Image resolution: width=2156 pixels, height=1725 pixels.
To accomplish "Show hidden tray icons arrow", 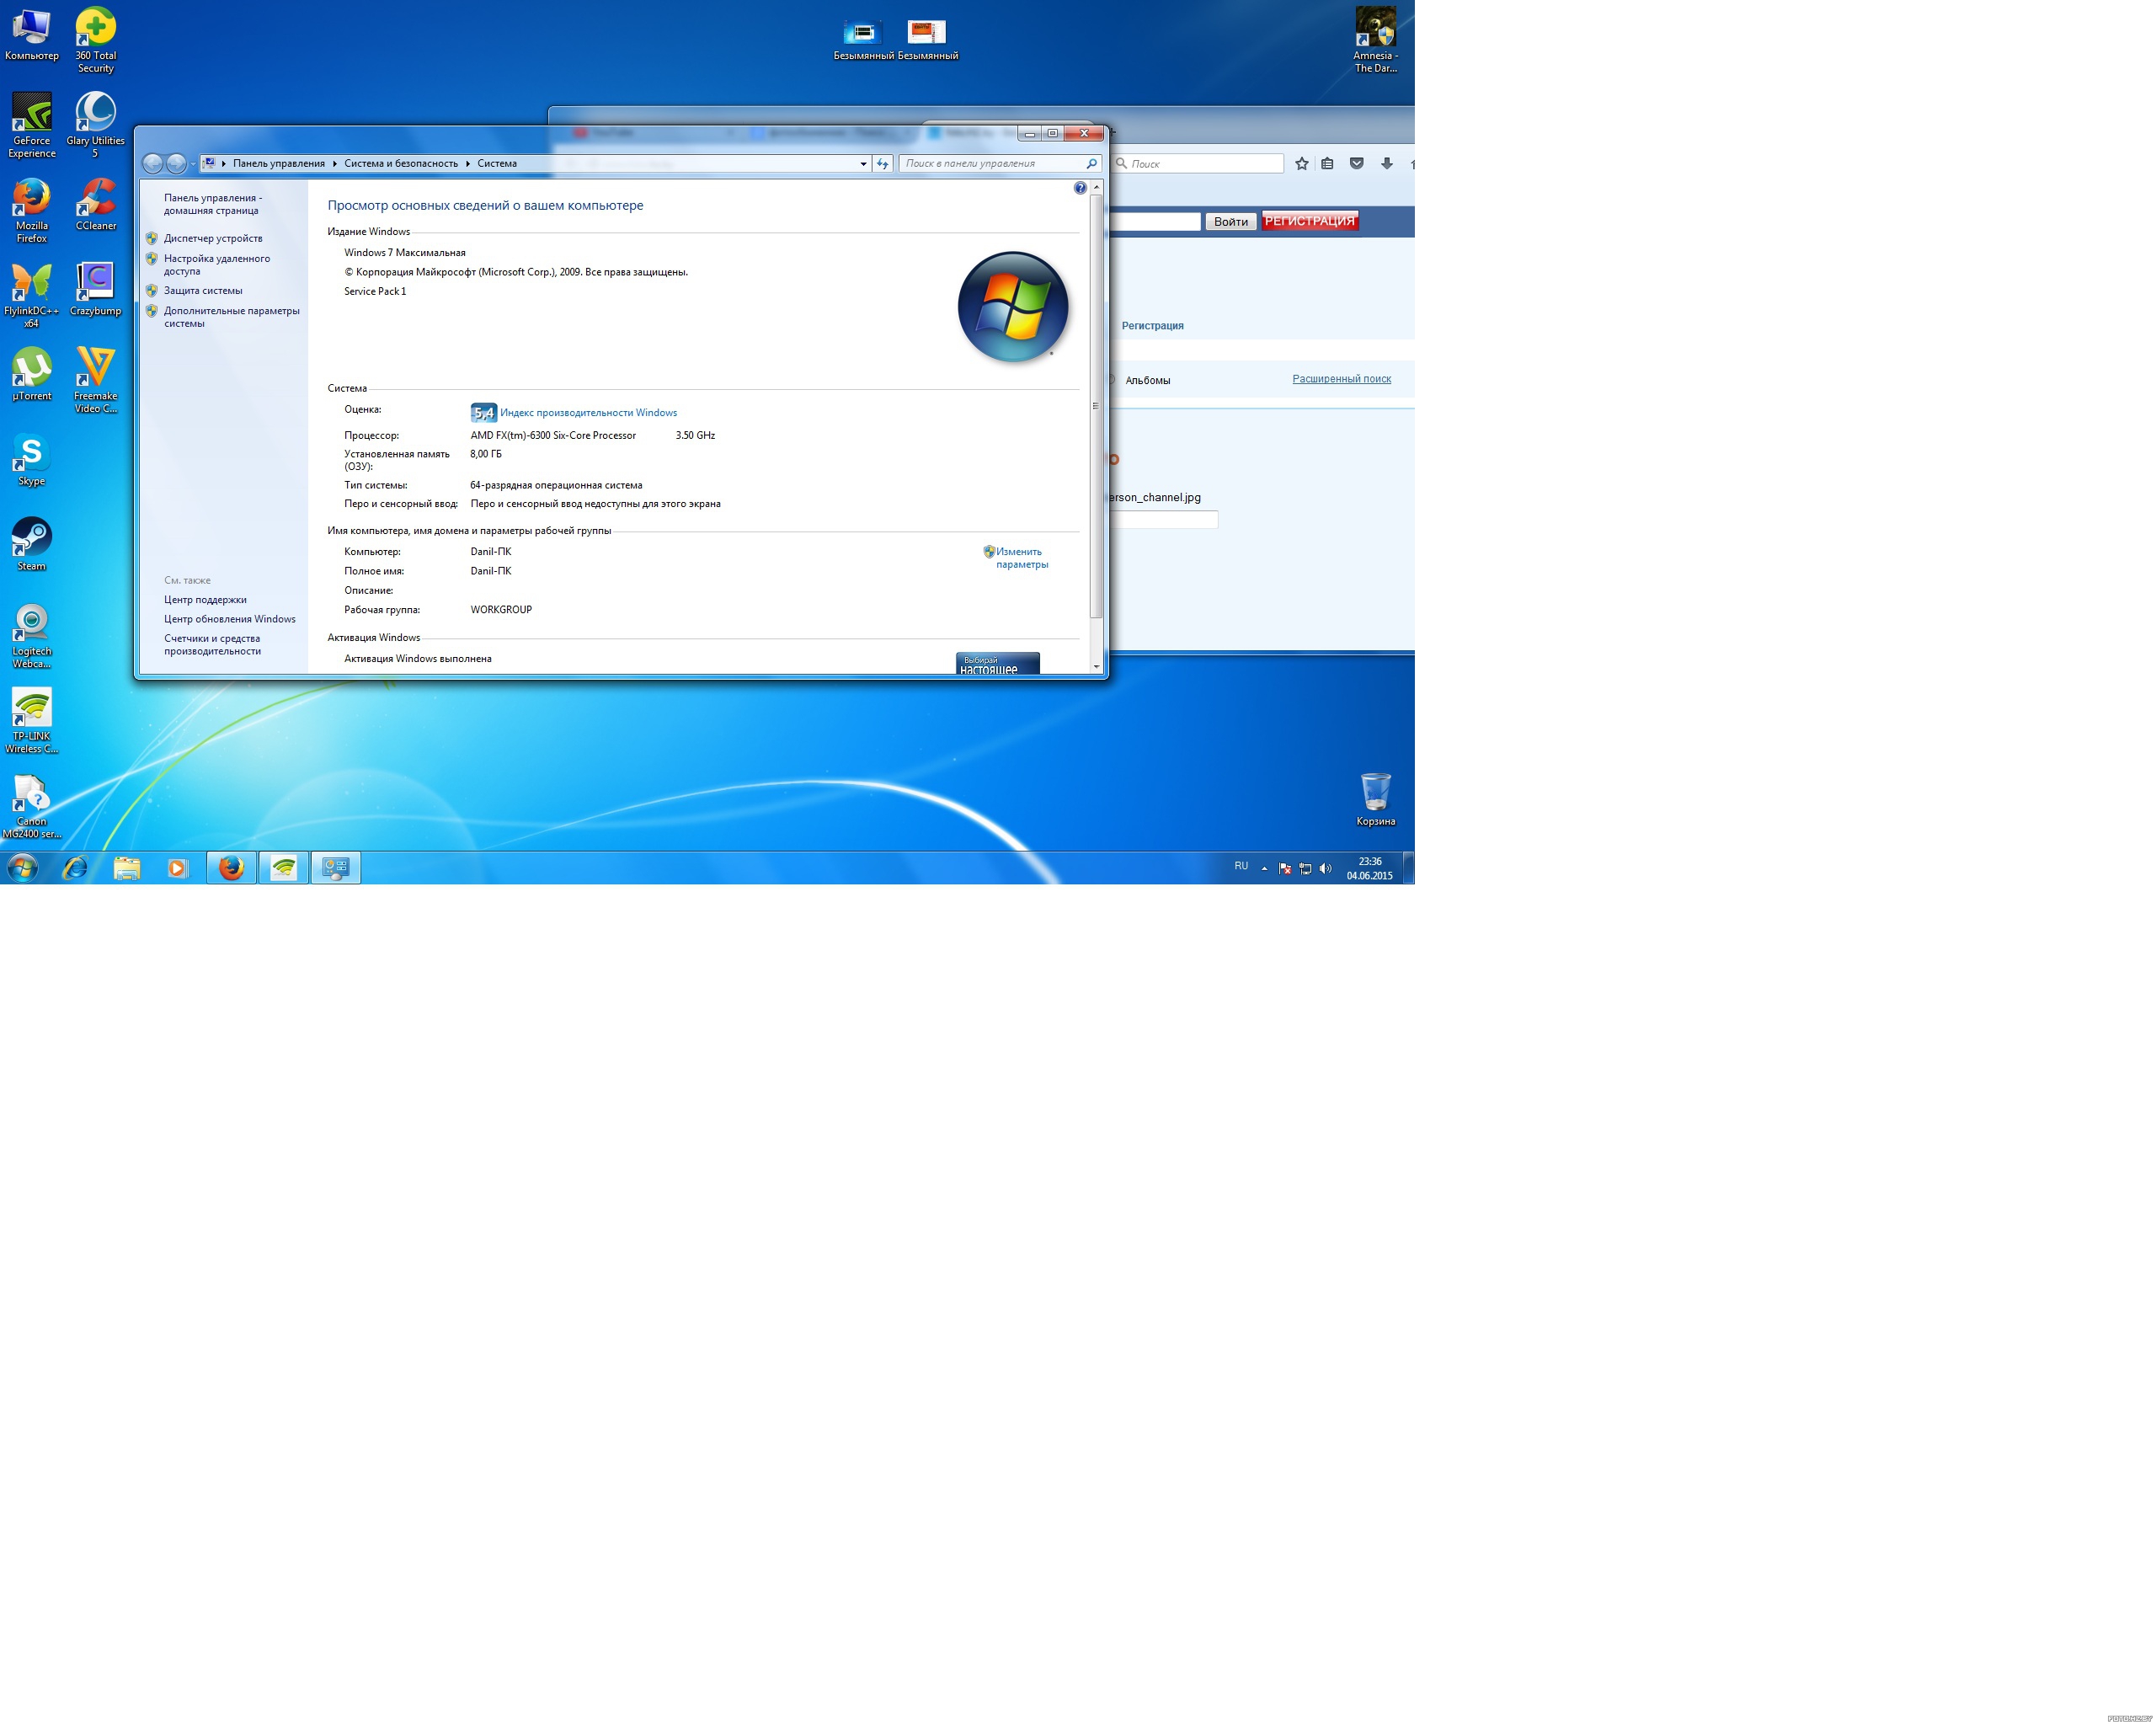I will (1264, 868).
